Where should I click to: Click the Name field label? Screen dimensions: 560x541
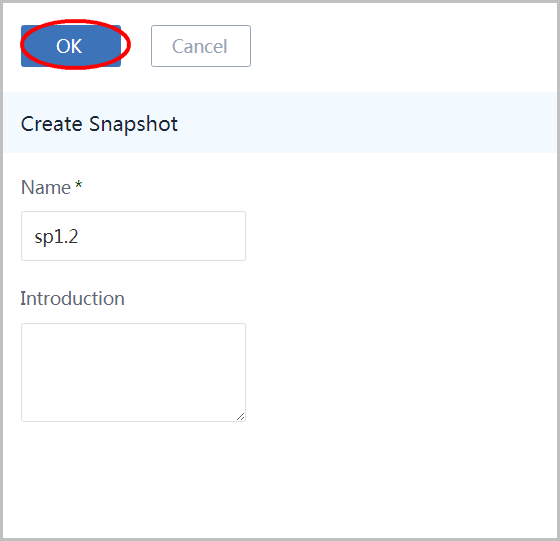click(46, 187)
